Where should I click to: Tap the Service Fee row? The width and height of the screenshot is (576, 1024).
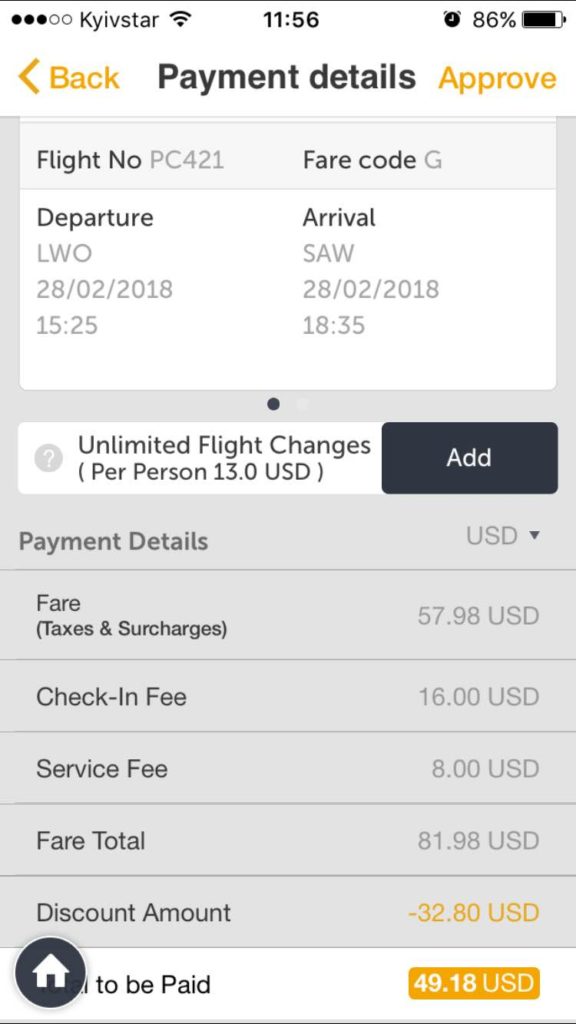pyautogui.click(x=288, y=768)
